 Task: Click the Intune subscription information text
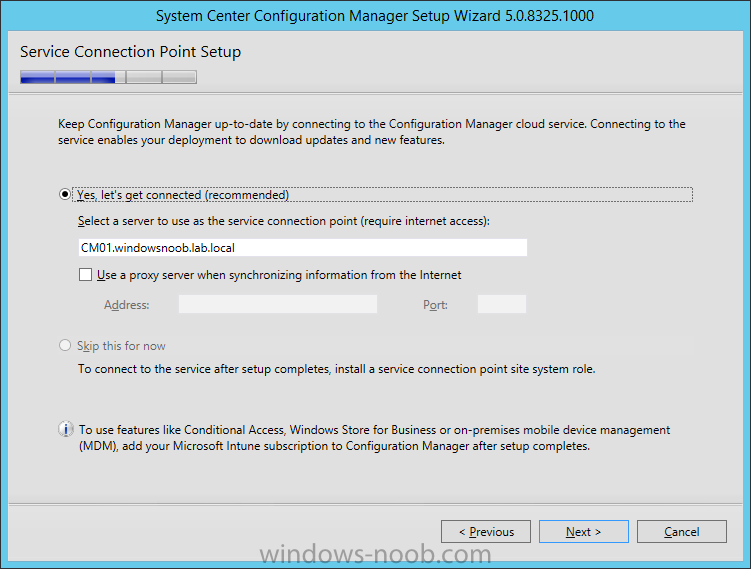pyautogui.click(x=374, y=438)
